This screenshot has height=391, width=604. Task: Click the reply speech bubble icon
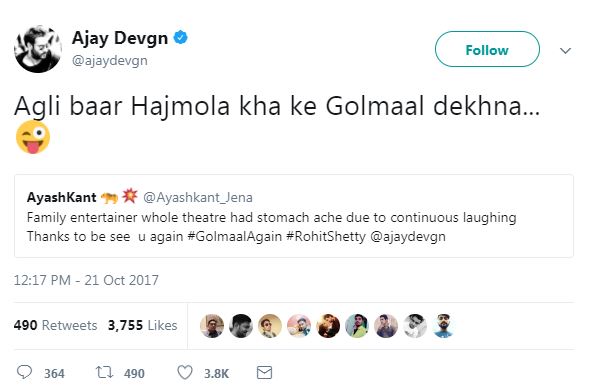(x=25, y=372)
